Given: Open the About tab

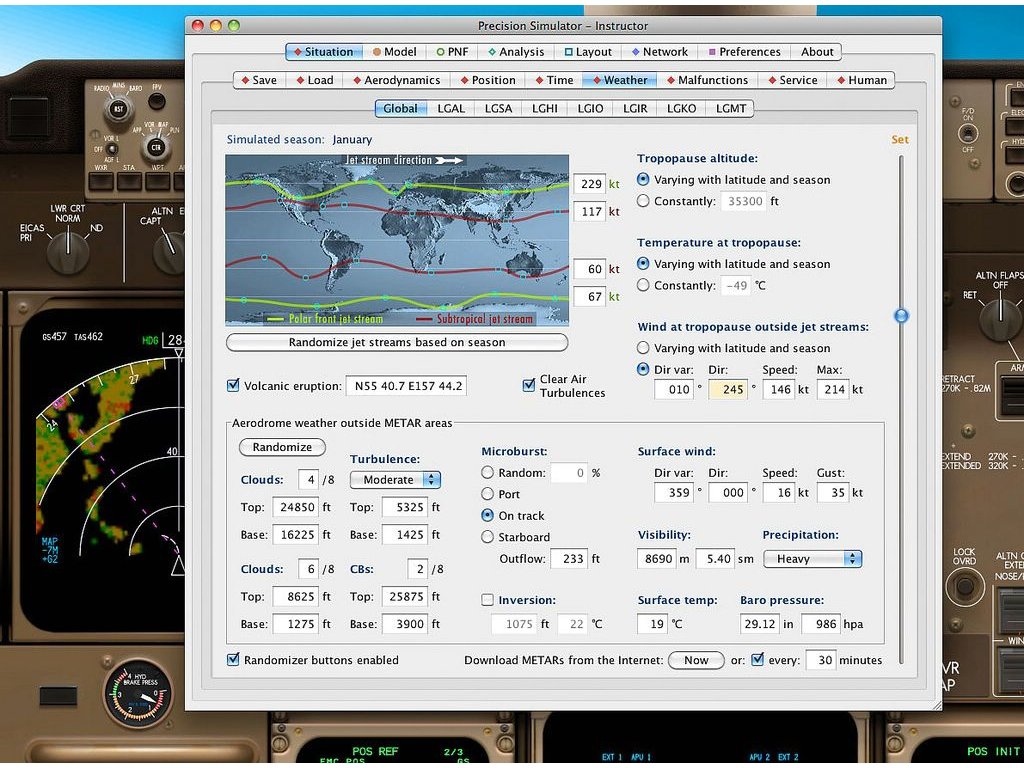Looking at the screenshot, I should [x=817, y=52].
